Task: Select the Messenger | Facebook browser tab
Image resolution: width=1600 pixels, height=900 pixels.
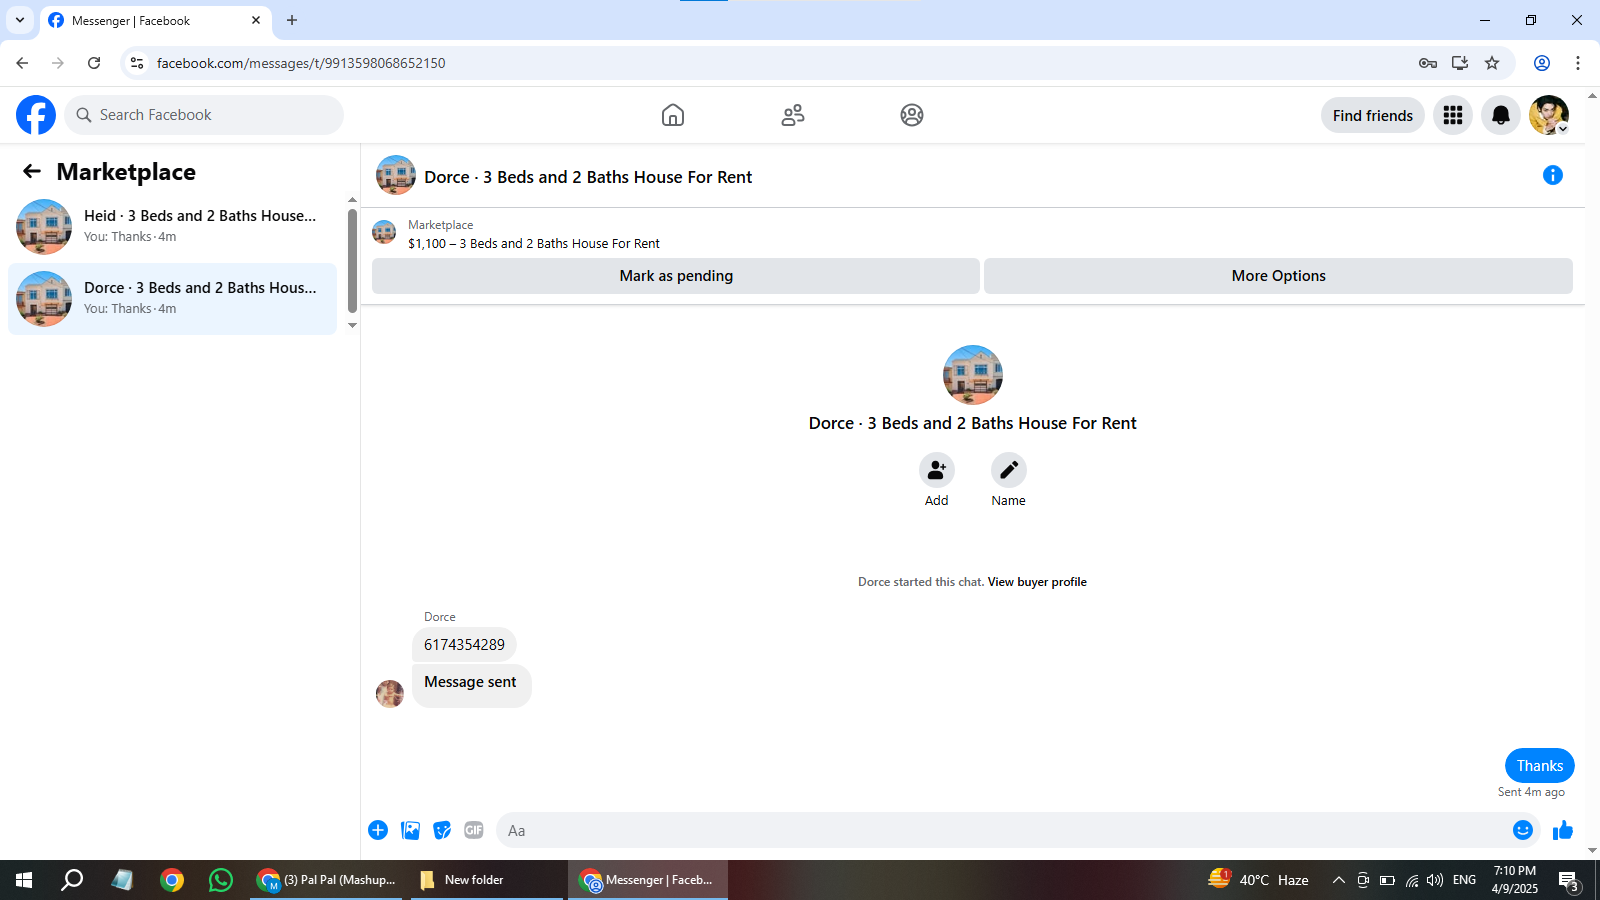Action: [x=155, y=21]
